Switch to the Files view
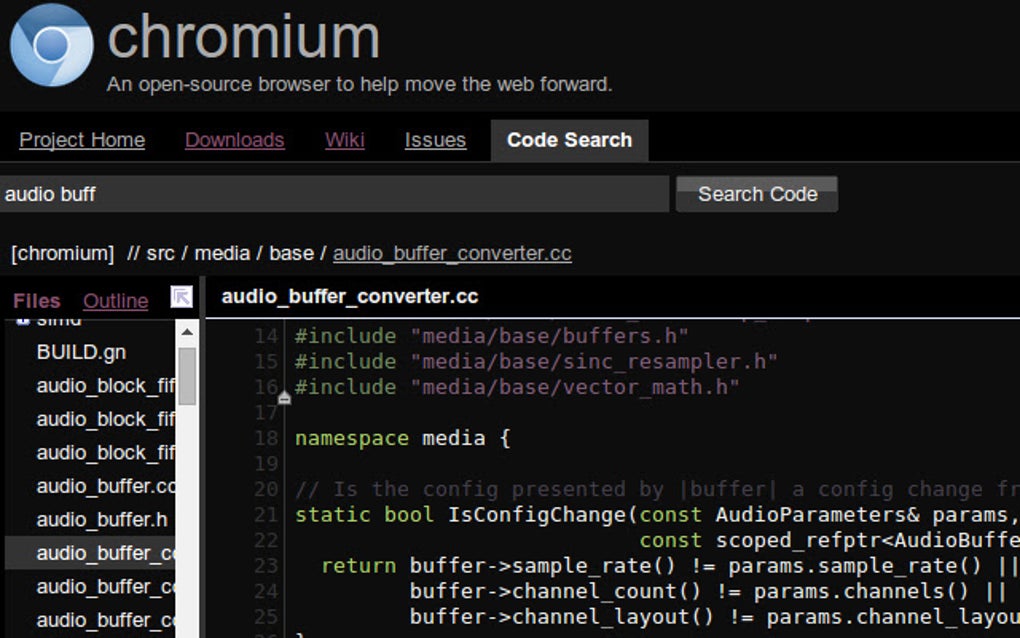Image resolution: width=1020 pixels, height=638 pixels. click(36, 301)
